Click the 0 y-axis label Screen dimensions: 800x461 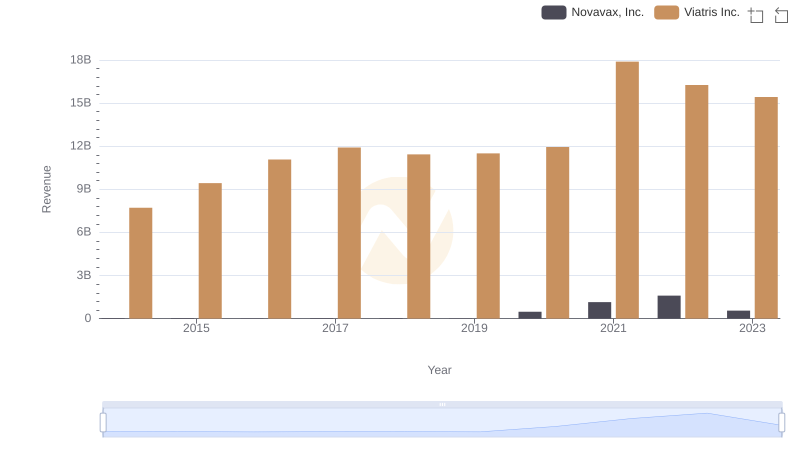tap(88, 318)
